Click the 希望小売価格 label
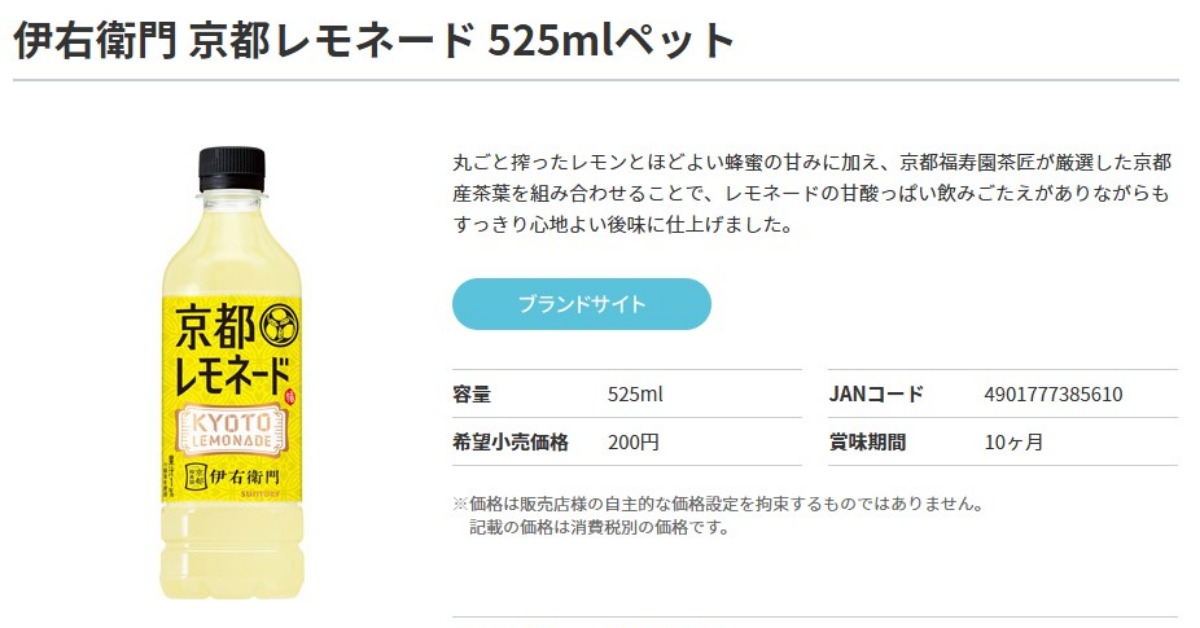 (x=510, y=442)
